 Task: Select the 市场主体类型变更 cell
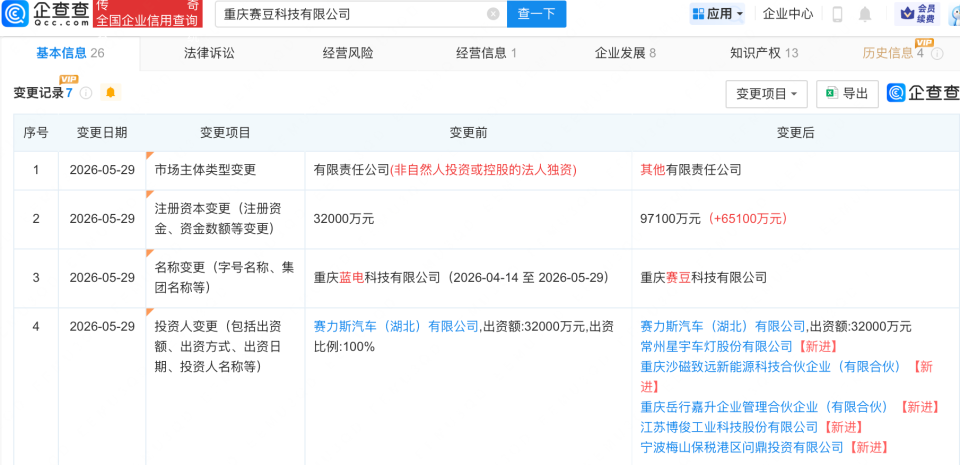[225, 169]
